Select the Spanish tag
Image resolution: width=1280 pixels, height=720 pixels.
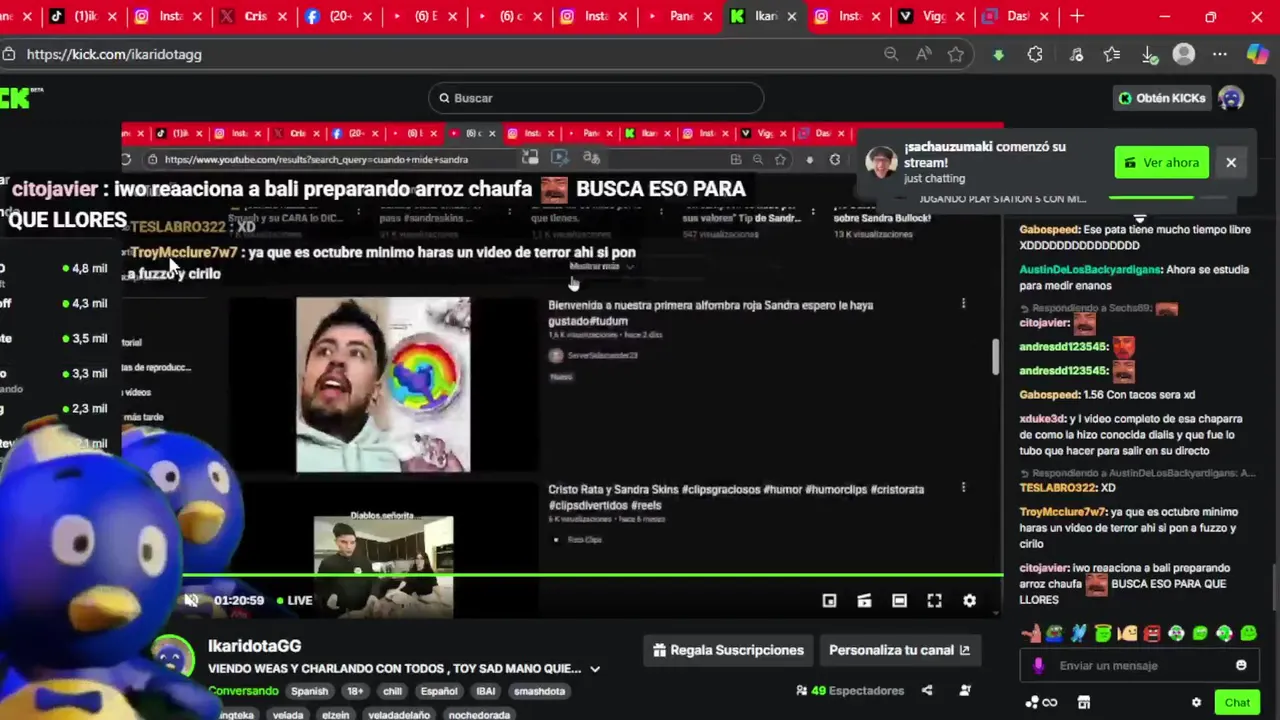point(309,691)
